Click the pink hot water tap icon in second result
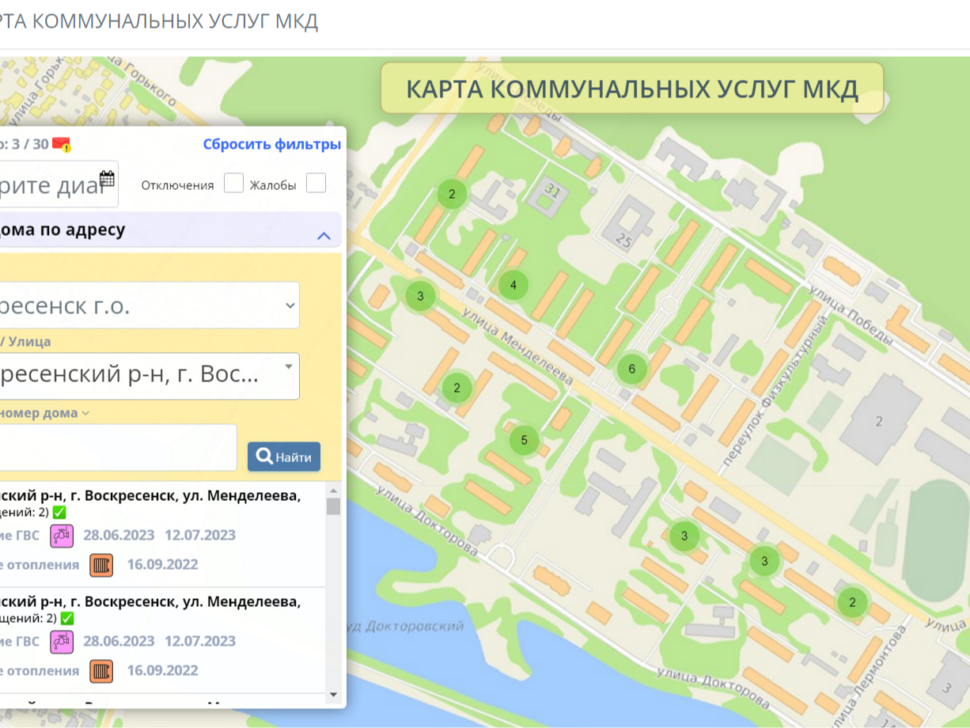Image resolution: width=970 pixels, height=728 pixels. pyautogui.click(x=62, y=641)
